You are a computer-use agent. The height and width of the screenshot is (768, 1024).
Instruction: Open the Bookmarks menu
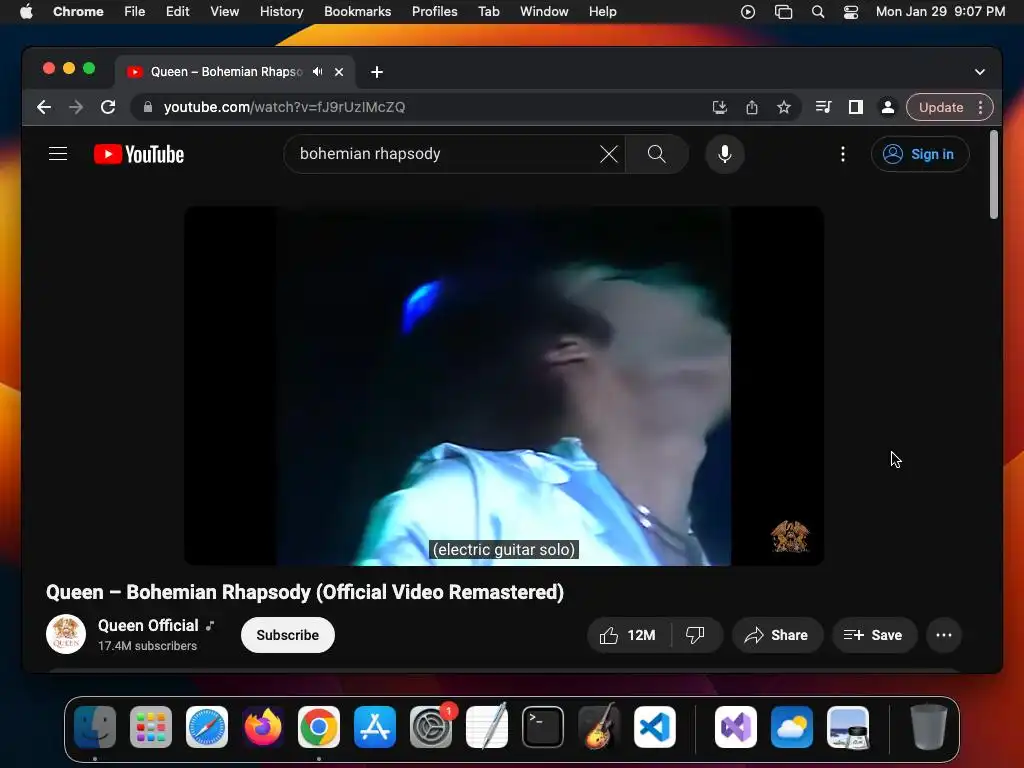pos(357,12)
